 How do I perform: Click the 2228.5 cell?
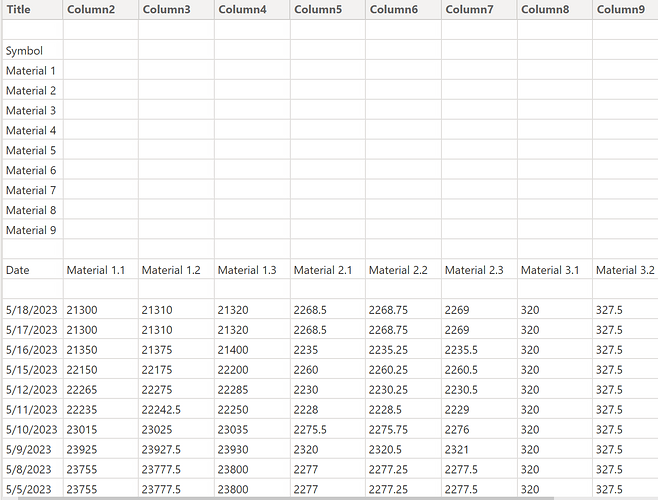pyautogui.click(x=403, y=410)
